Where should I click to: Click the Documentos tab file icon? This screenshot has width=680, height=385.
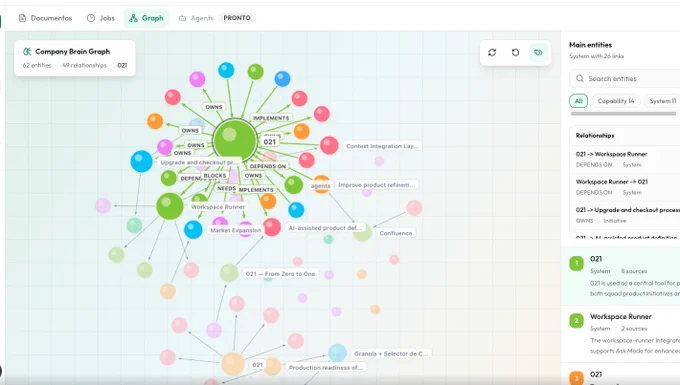click(x=22, y=18)
